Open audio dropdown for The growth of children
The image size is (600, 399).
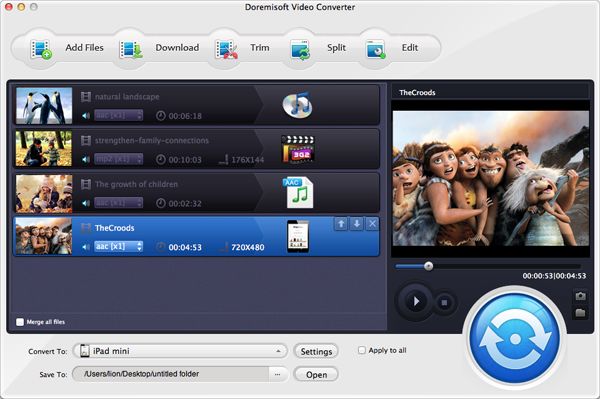tap(119, 203)
